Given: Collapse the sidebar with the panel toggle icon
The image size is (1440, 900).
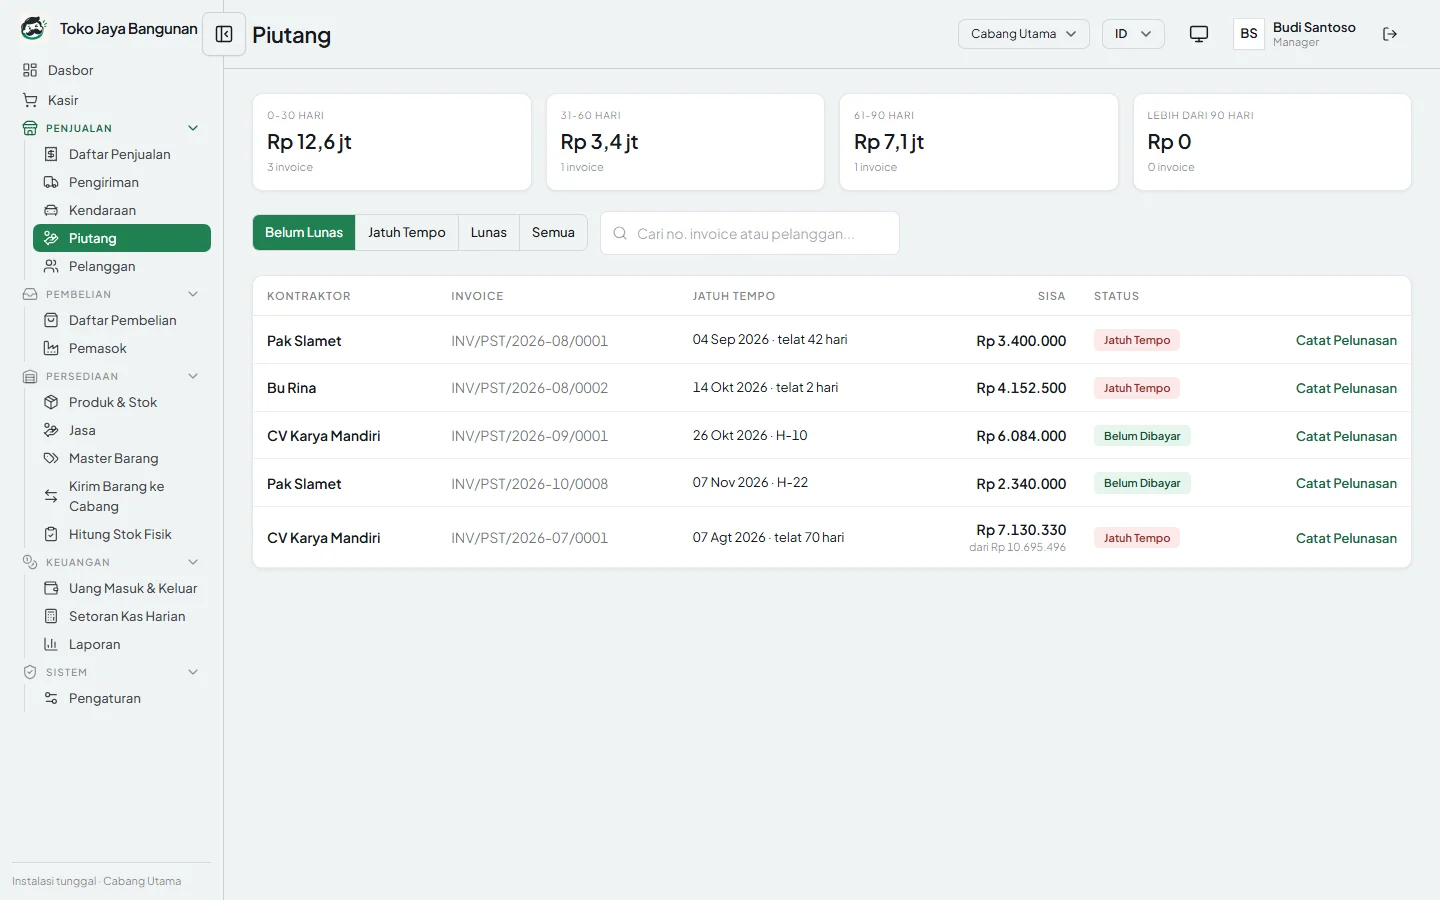Looking at the screenshot, I should click(224, 35).
